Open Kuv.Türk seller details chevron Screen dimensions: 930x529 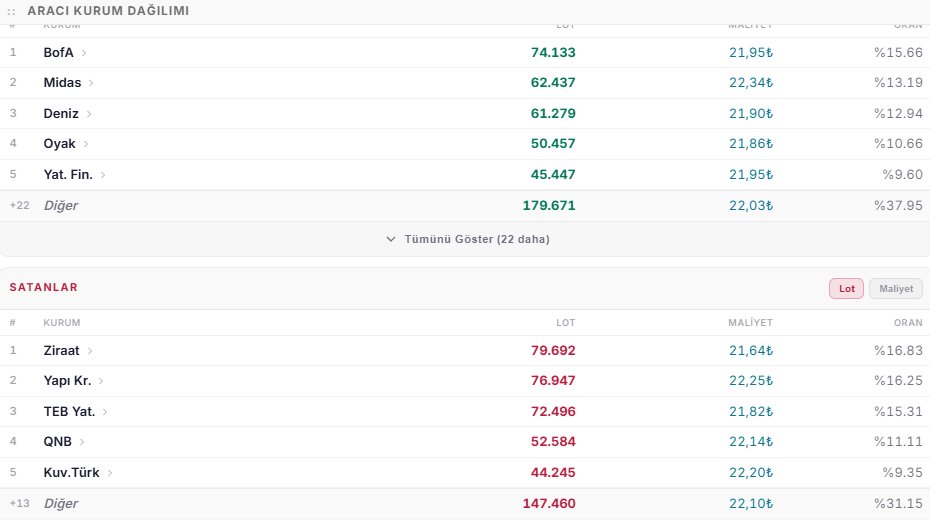pos(110,473)
